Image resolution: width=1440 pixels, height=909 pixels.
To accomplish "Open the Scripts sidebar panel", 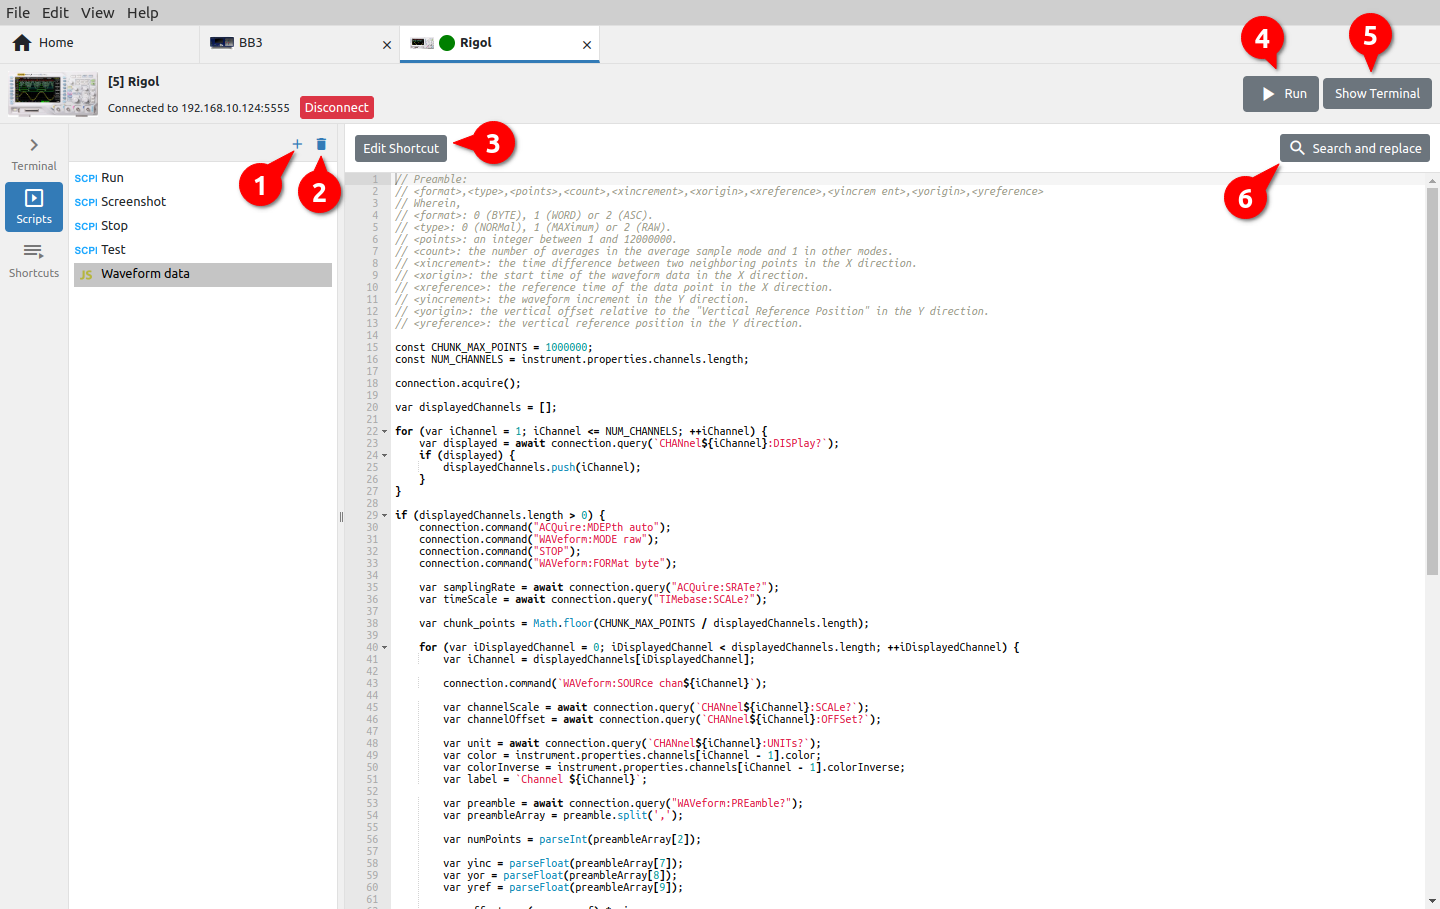I will click(x=34, y=207).
